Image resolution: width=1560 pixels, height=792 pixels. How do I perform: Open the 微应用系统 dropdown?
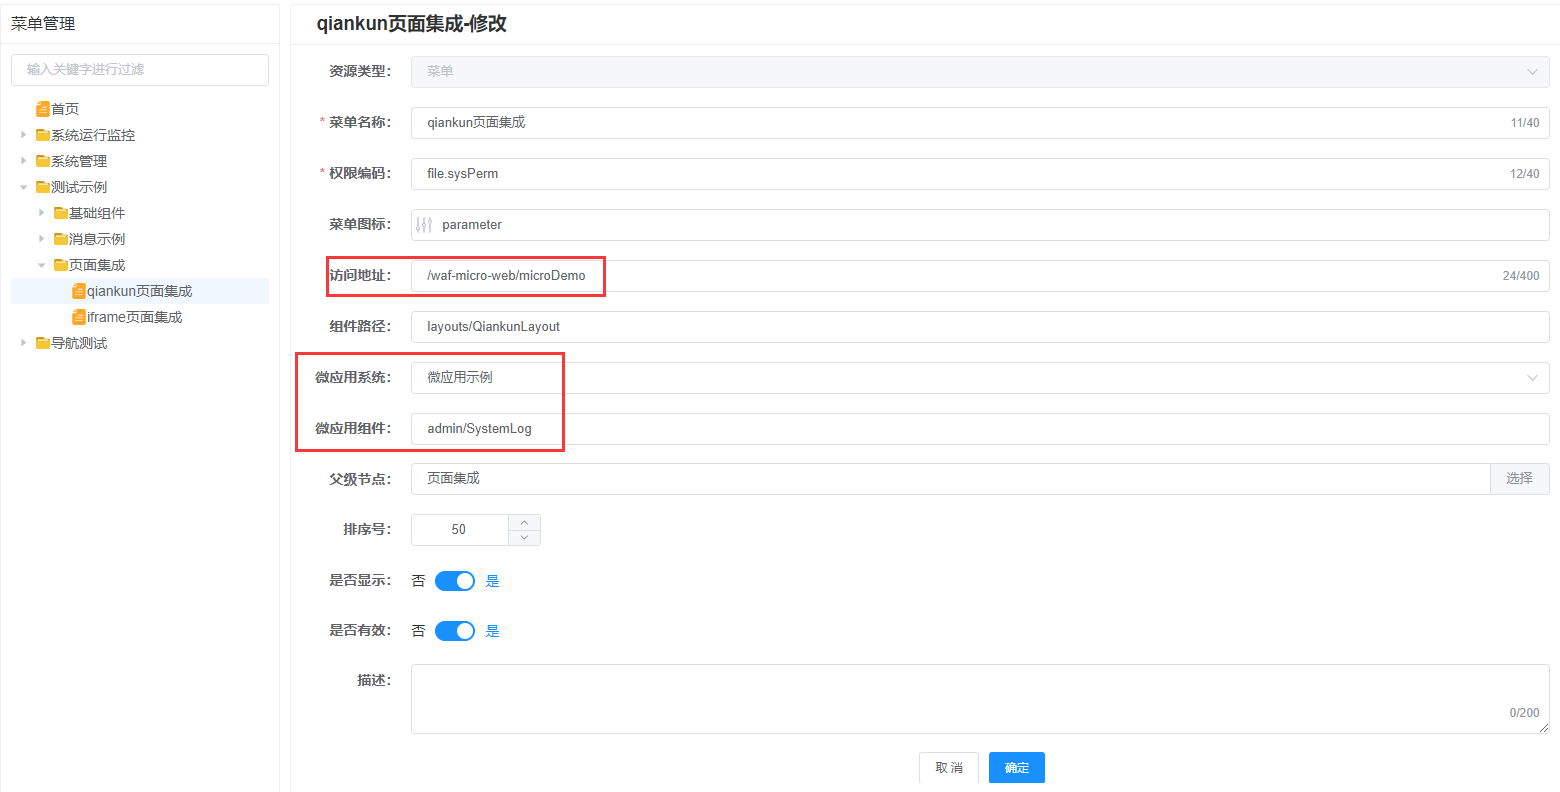coord(978,378)
